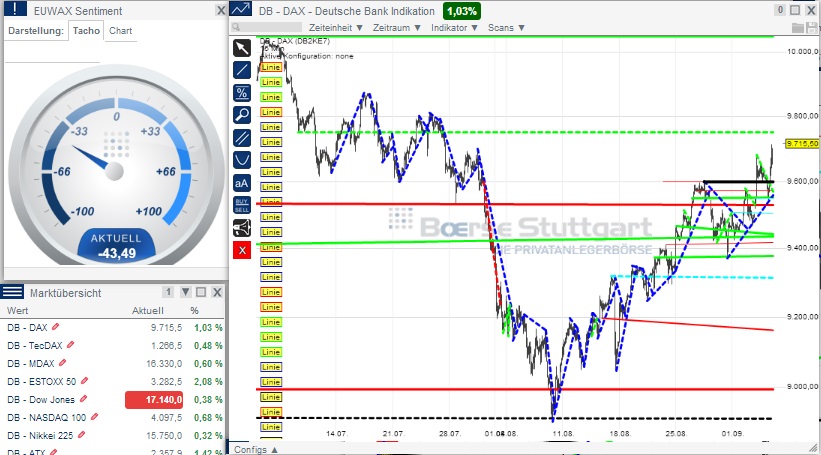Click the yellow 9.715,50 price label

802,143
